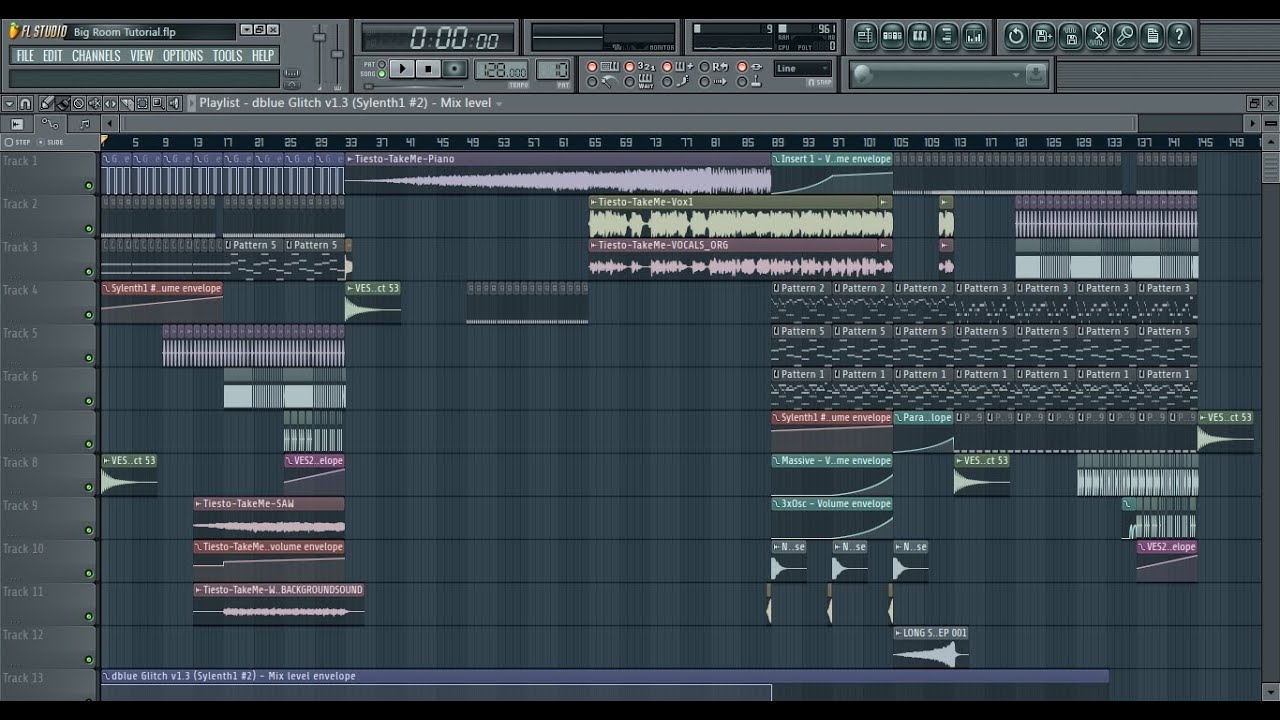Select the Zoom magnifier tool
1280x720 pixels.
coord(158,103)
